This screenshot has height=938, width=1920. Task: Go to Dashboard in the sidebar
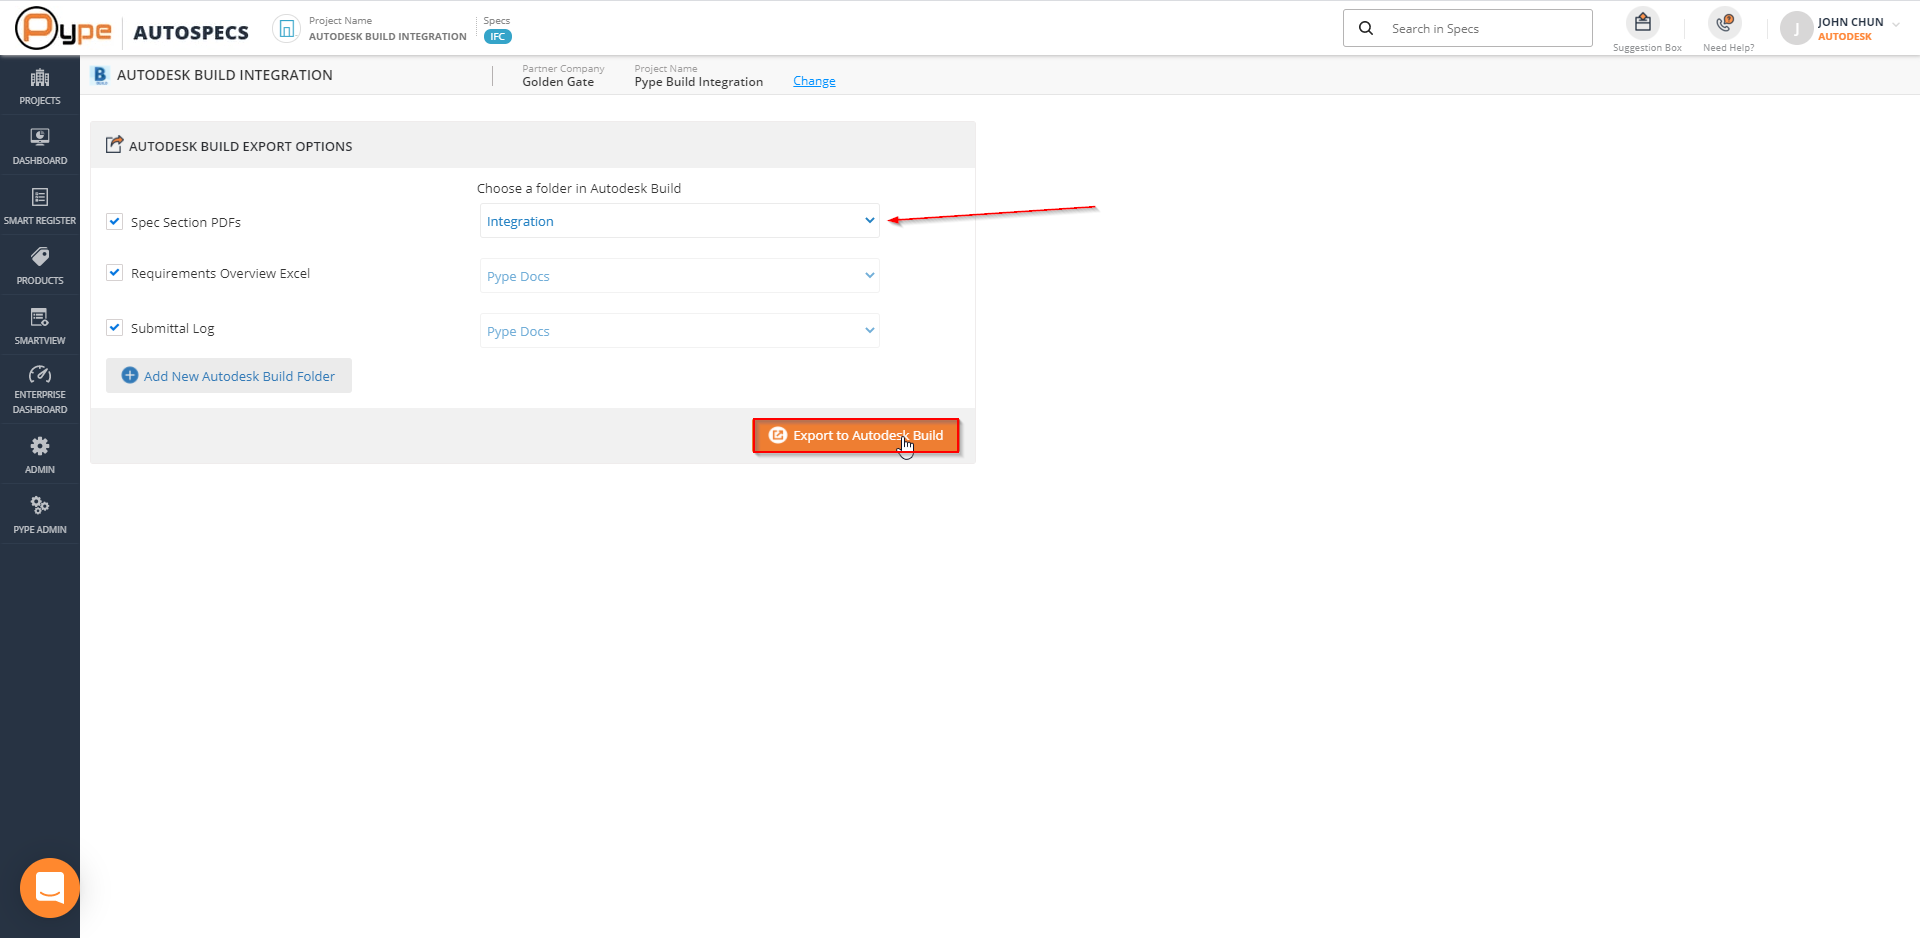[40, 146]
